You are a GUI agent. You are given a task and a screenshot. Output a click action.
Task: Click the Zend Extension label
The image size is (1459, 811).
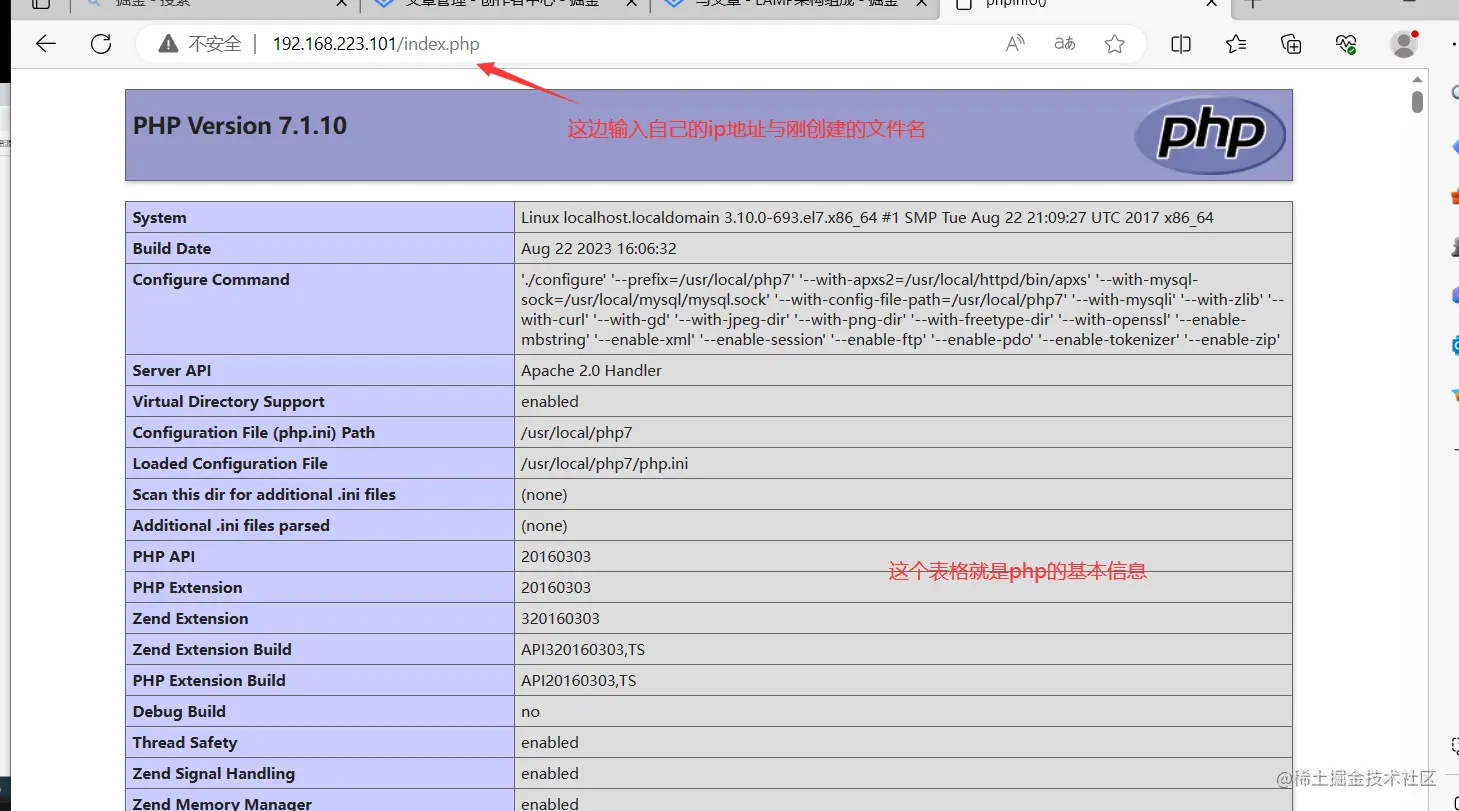coord(191,619)
